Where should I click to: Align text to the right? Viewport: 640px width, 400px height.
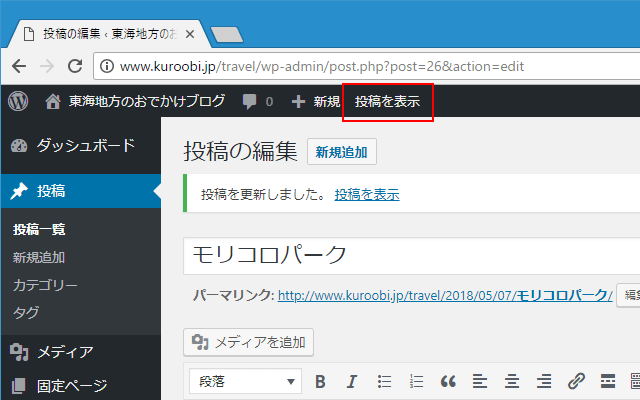pyautogui.click(x=544, y=381)
